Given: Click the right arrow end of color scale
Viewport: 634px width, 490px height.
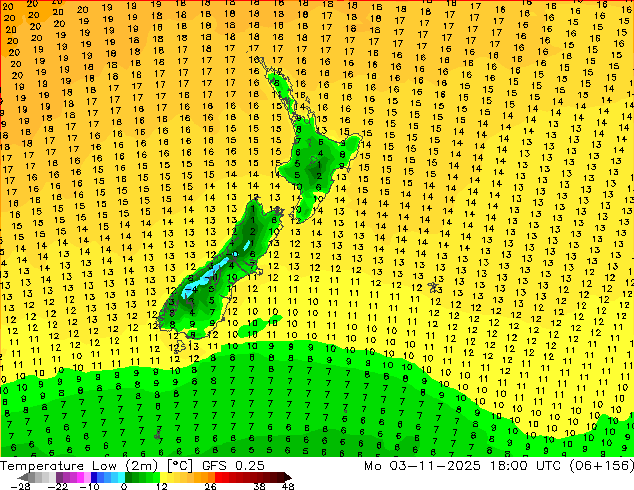Looking at the screenshot, I should (x=287, y=477).
